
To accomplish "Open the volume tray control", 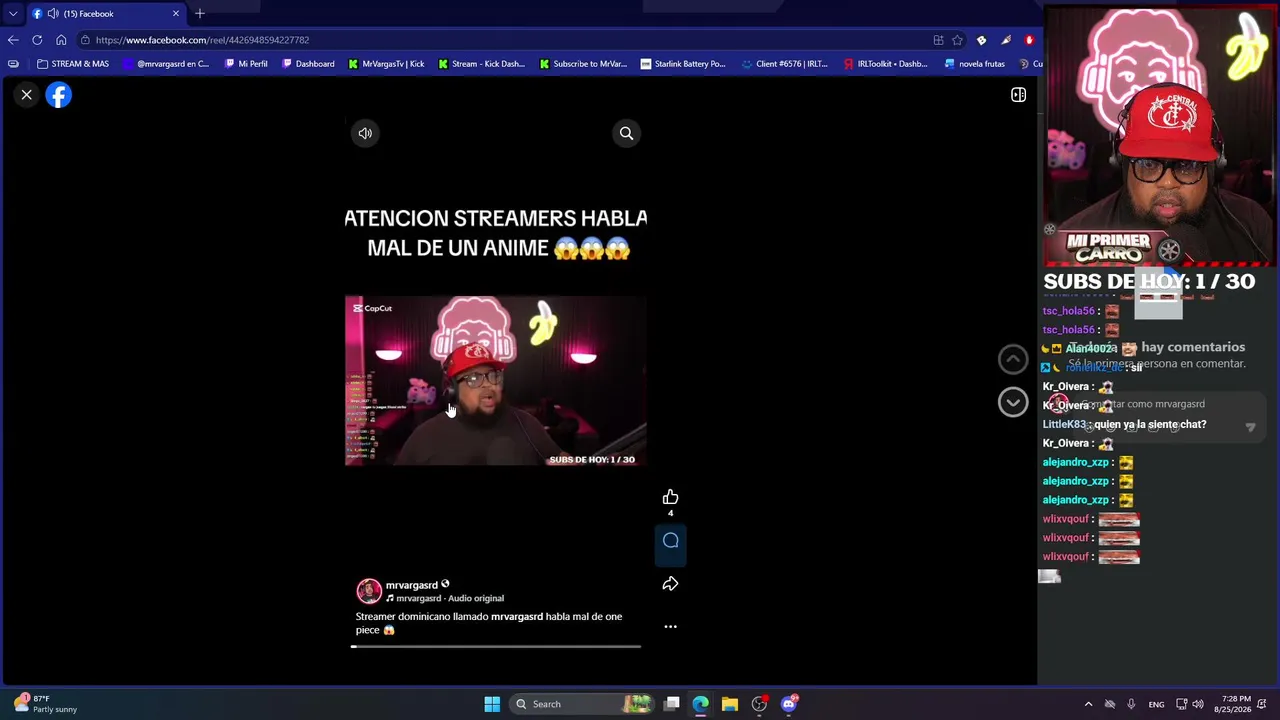I will click(x=1199, y=704).
